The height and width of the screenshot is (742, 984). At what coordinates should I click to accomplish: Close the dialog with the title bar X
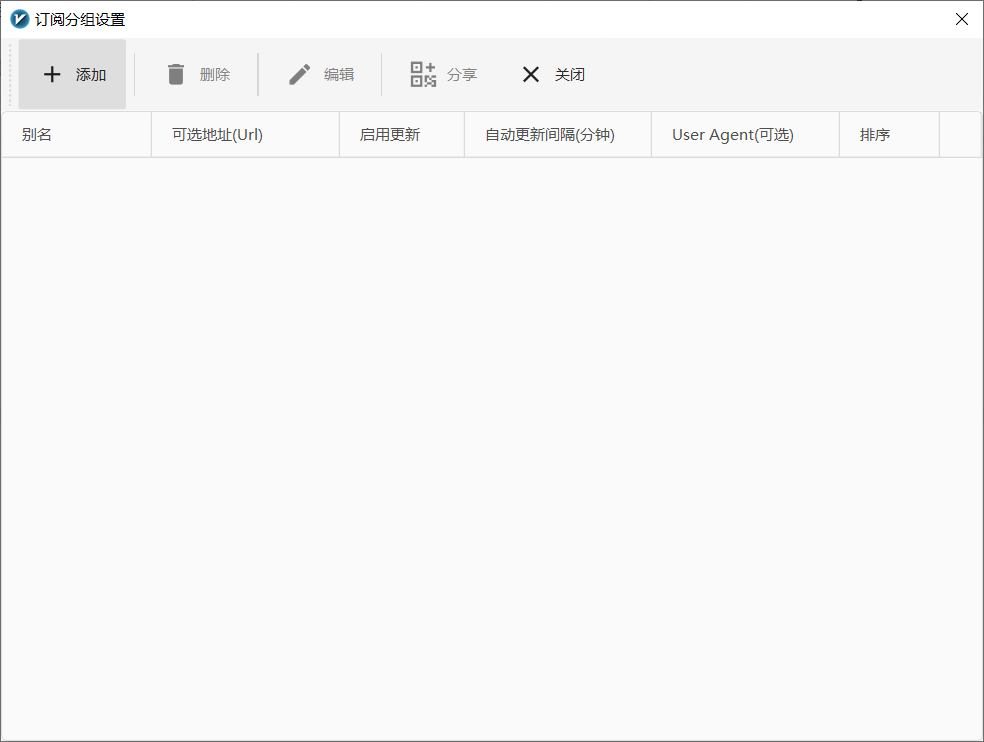pyautogui.click(x=961, y=18)
